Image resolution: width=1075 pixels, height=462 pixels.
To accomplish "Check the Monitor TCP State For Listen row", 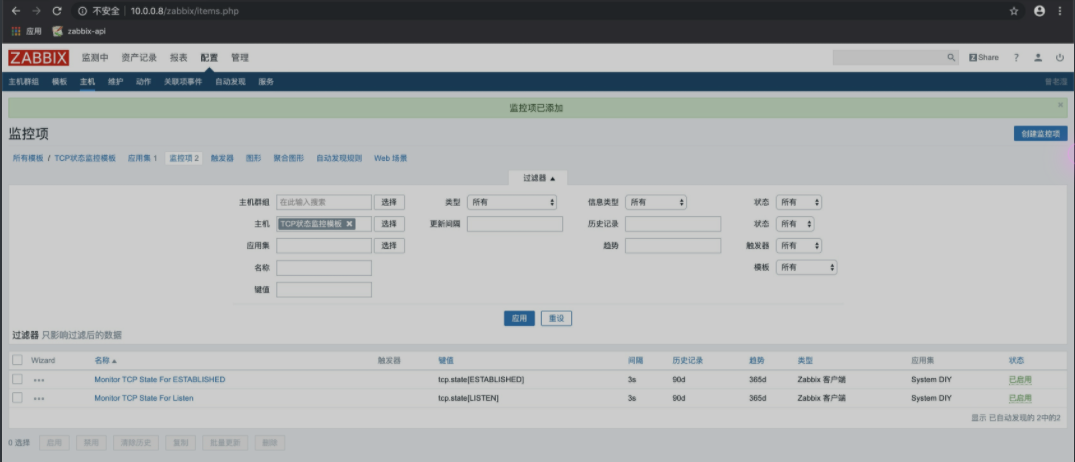I will (17, 398).
